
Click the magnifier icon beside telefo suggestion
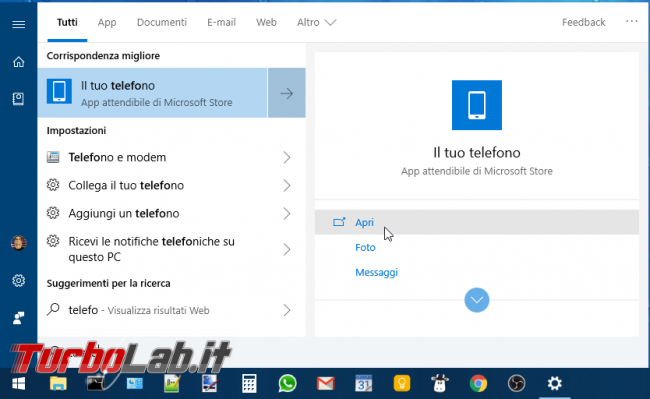click(53, 309)
